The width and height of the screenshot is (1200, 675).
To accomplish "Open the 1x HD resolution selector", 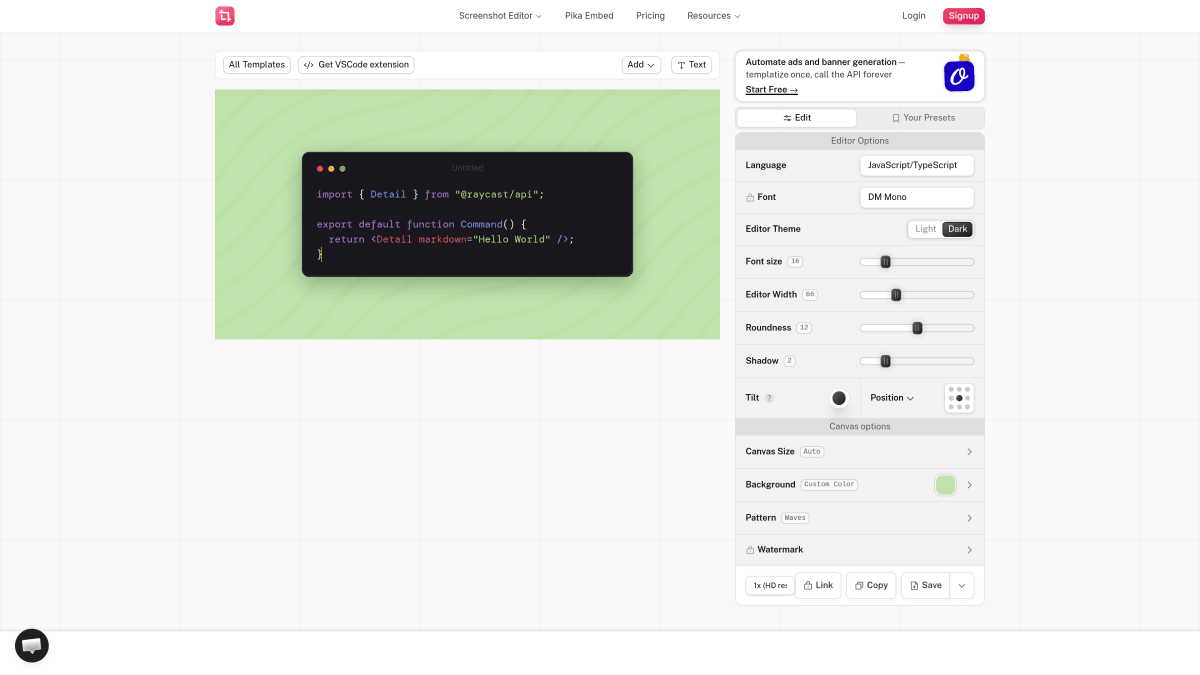I will (x=770, y=586).
